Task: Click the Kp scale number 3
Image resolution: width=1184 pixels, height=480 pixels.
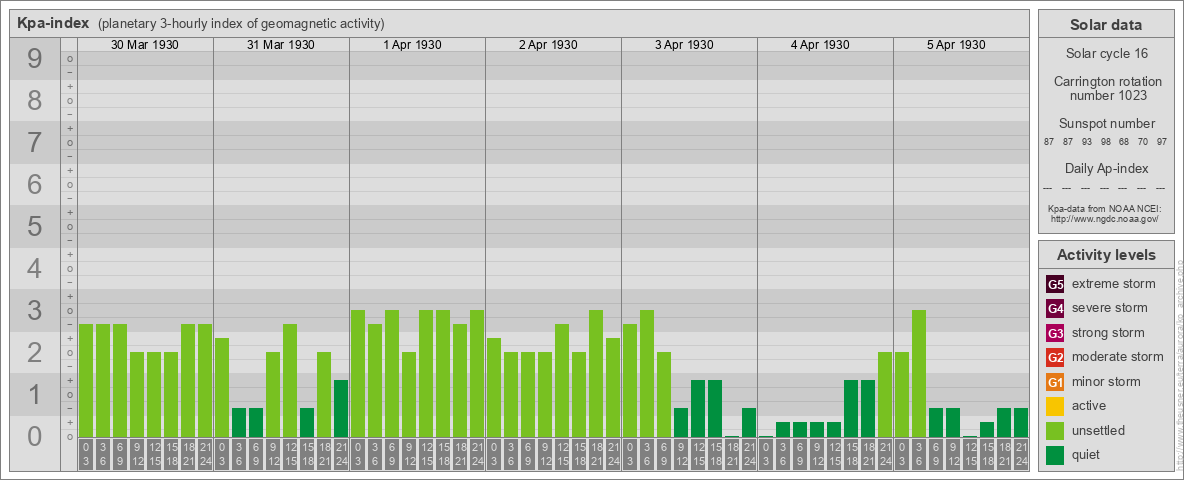Action: (x=34, y=310)
